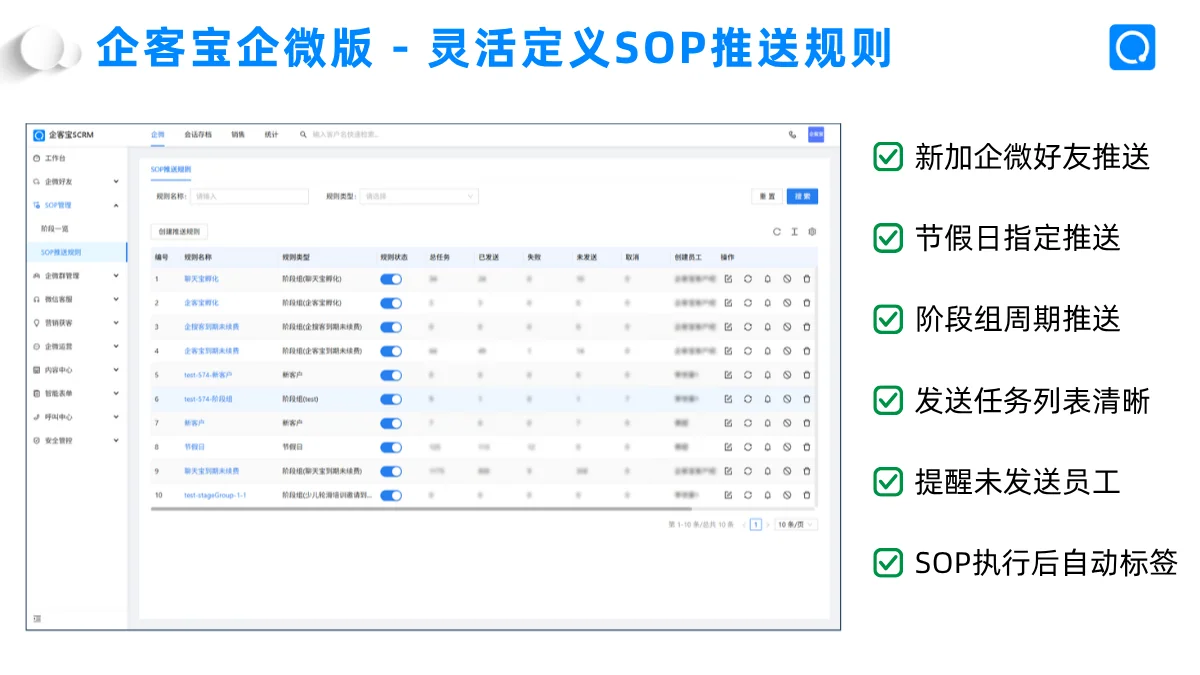Click the 创建推送规则 button
The width and height of the screenshot is (1200, 675).
click(180, 231)
